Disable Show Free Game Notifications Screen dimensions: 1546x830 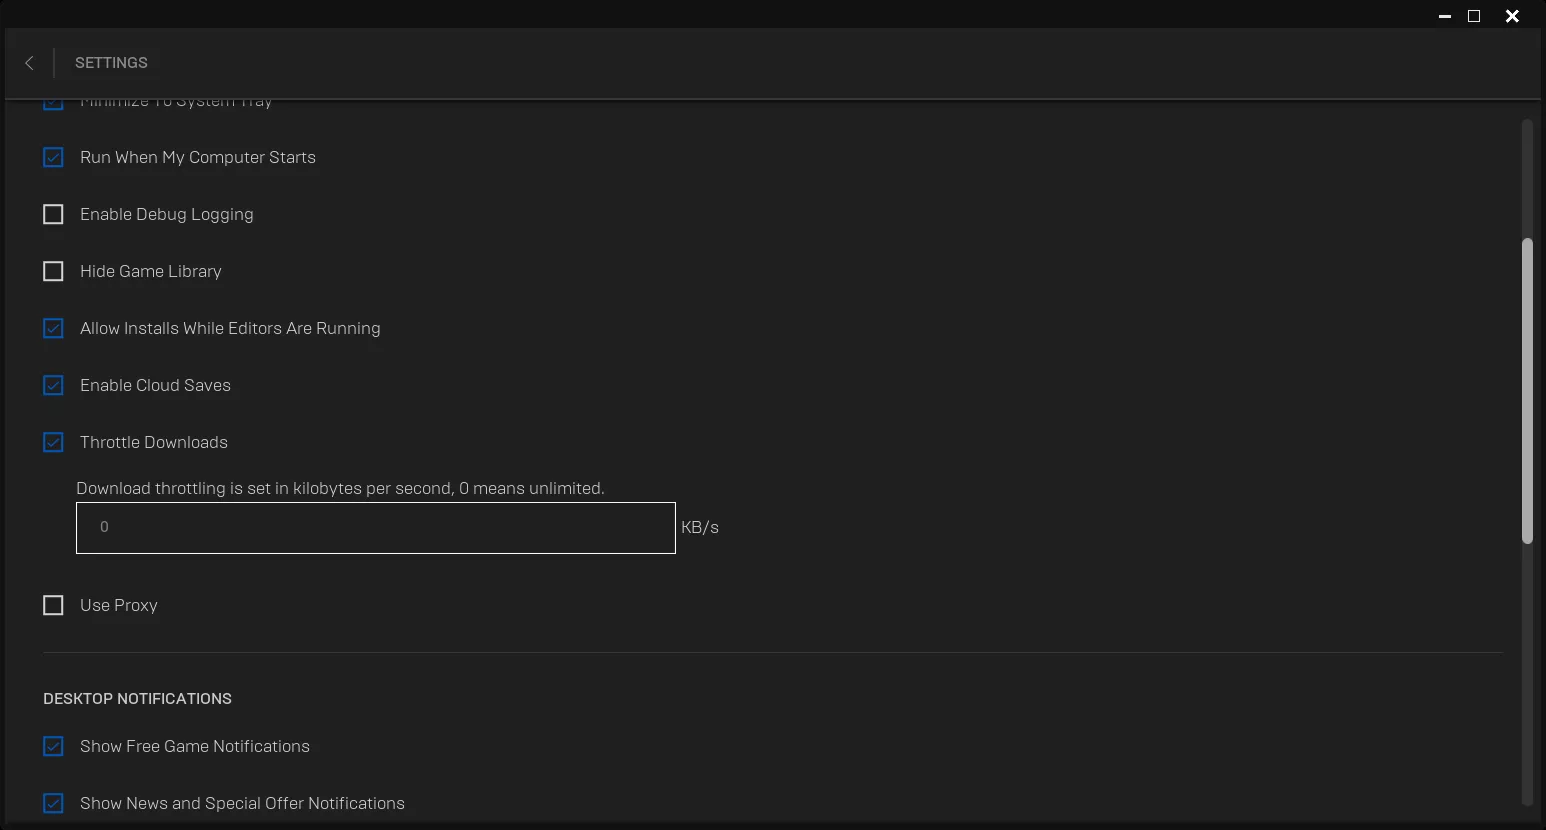tap(53, 746)
